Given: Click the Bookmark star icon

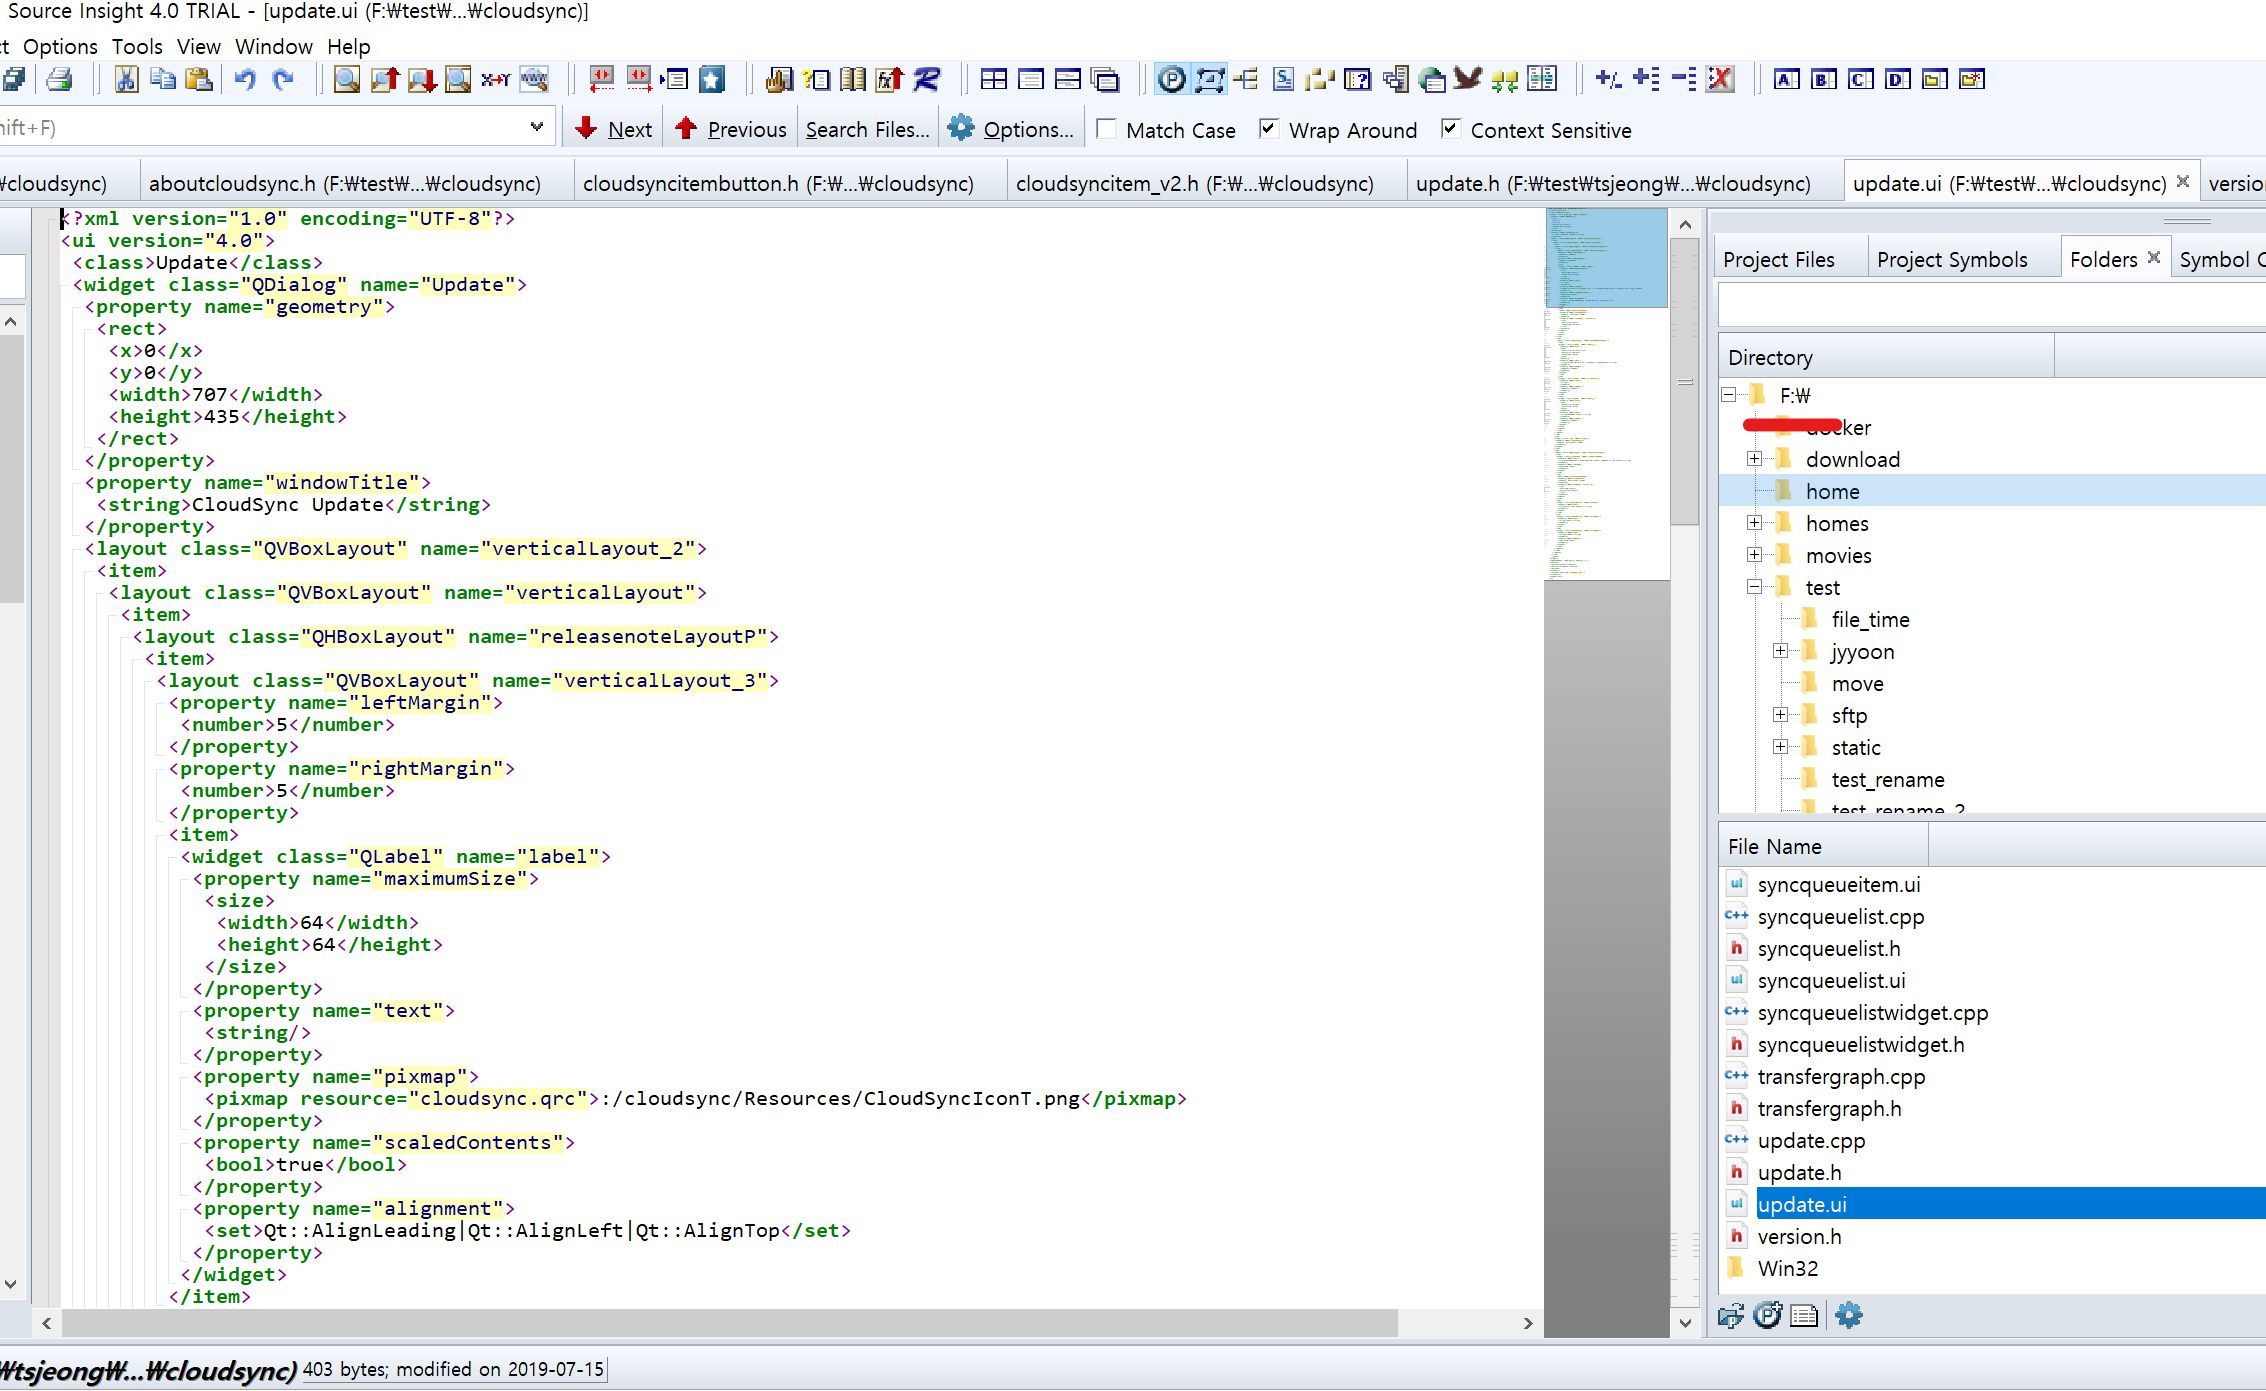Looking at the screenshot, I should [x=712, y=80].
